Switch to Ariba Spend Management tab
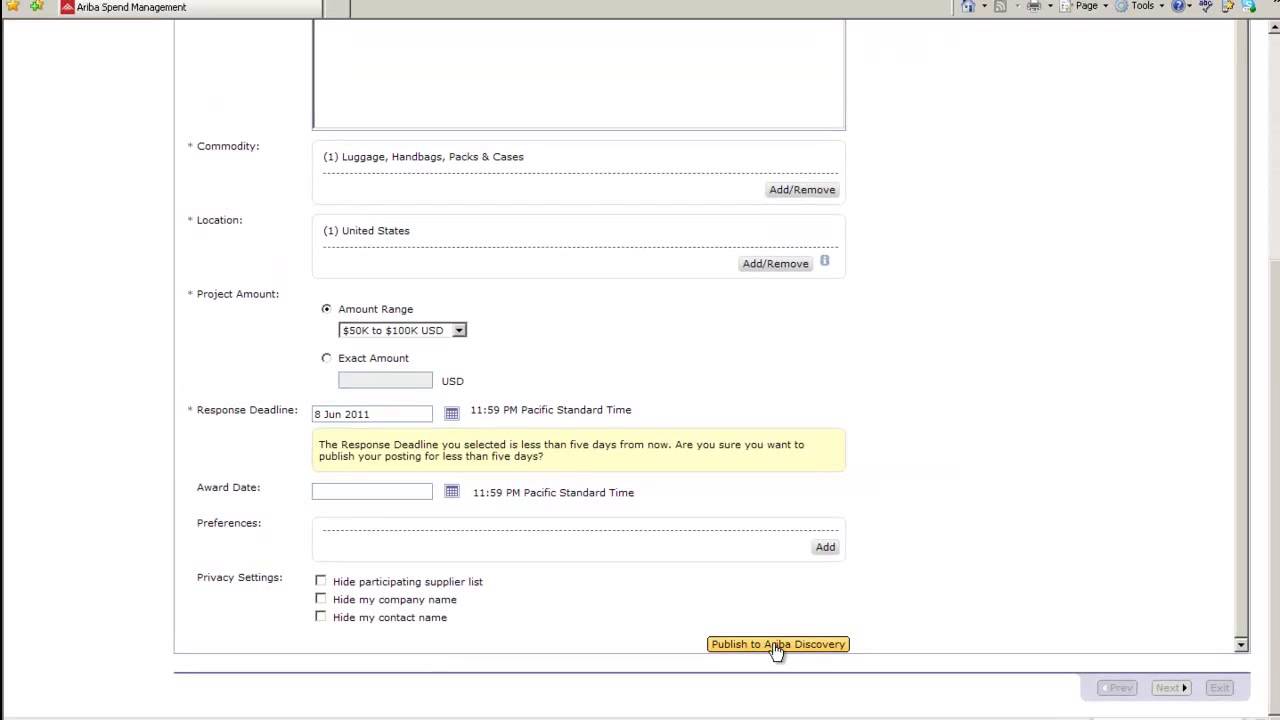The width and height of the screenshot is (1280, 720). pyautogui.click(x=188, y=7)
